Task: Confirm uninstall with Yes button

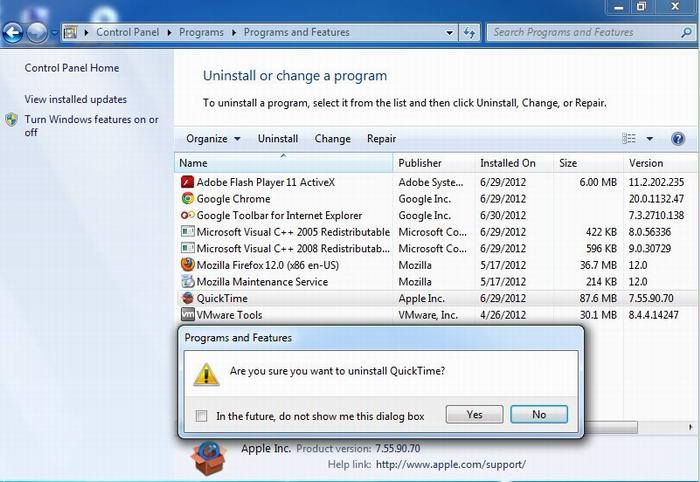Action: click(x=475, y=414)
